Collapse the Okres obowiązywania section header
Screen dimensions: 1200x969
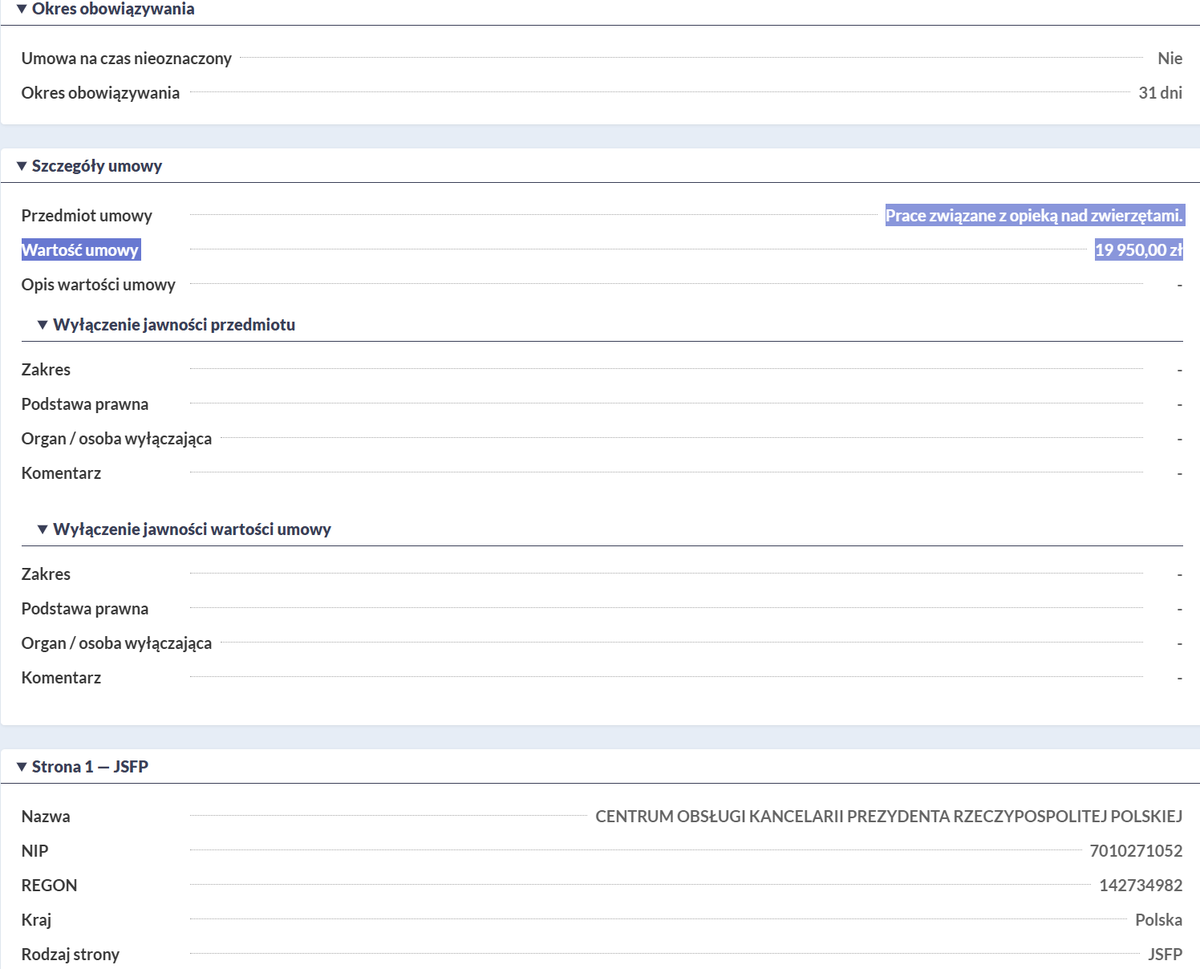(105, 9)
